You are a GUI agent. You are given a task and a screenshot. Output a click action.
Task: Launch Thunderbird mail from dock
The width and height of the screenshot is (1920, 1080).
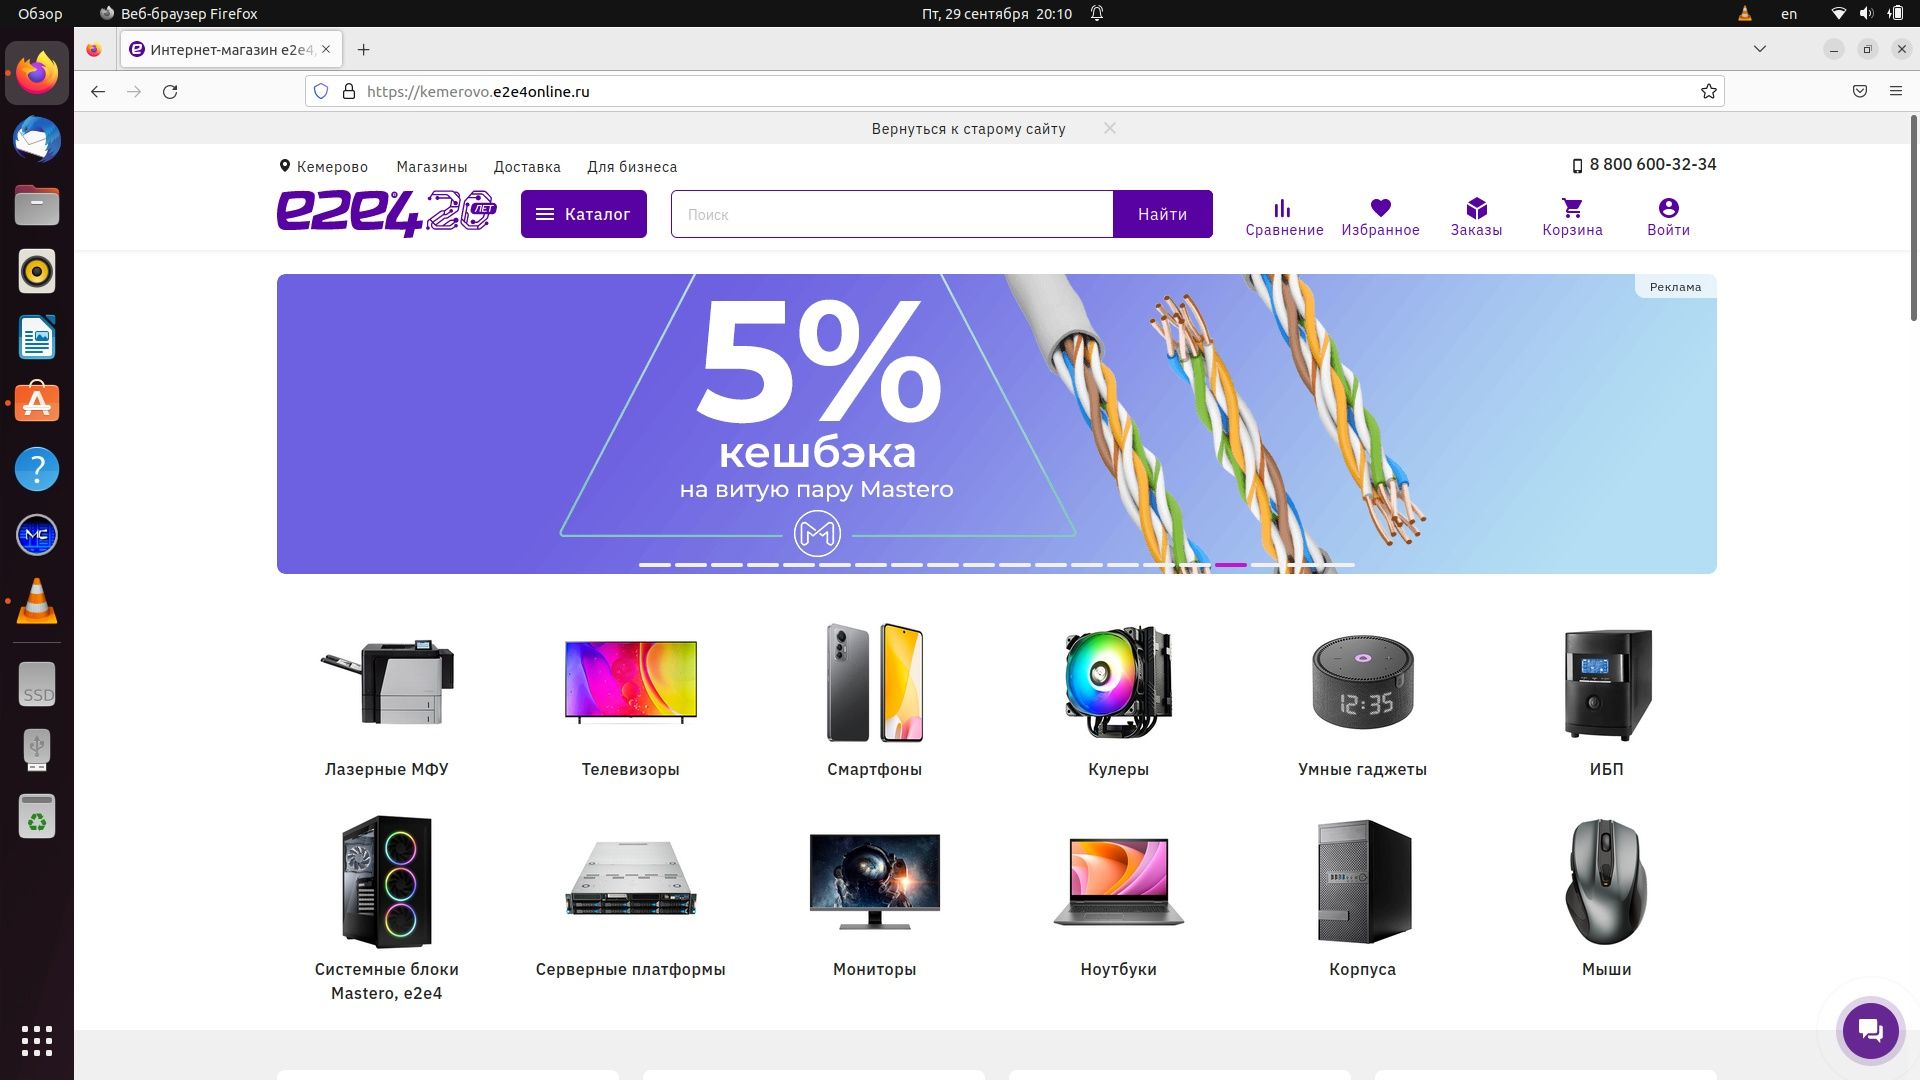pyautogui.click(x=37, y=139)
